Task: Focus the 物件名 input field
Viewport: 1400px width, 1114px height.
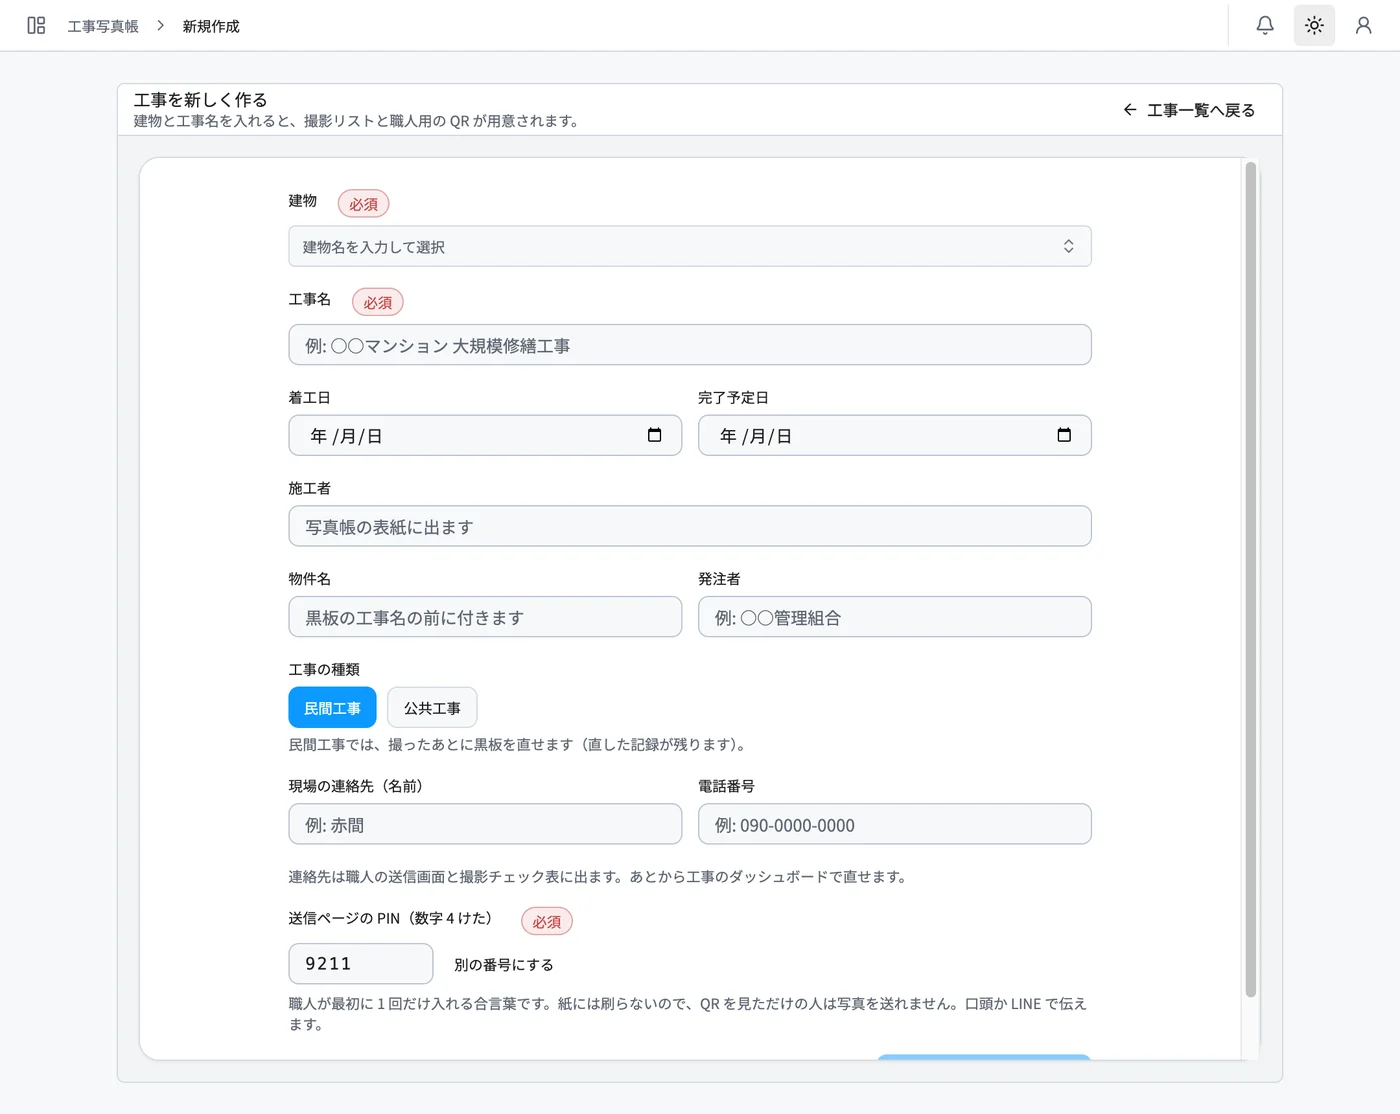Action: (485, 617)
